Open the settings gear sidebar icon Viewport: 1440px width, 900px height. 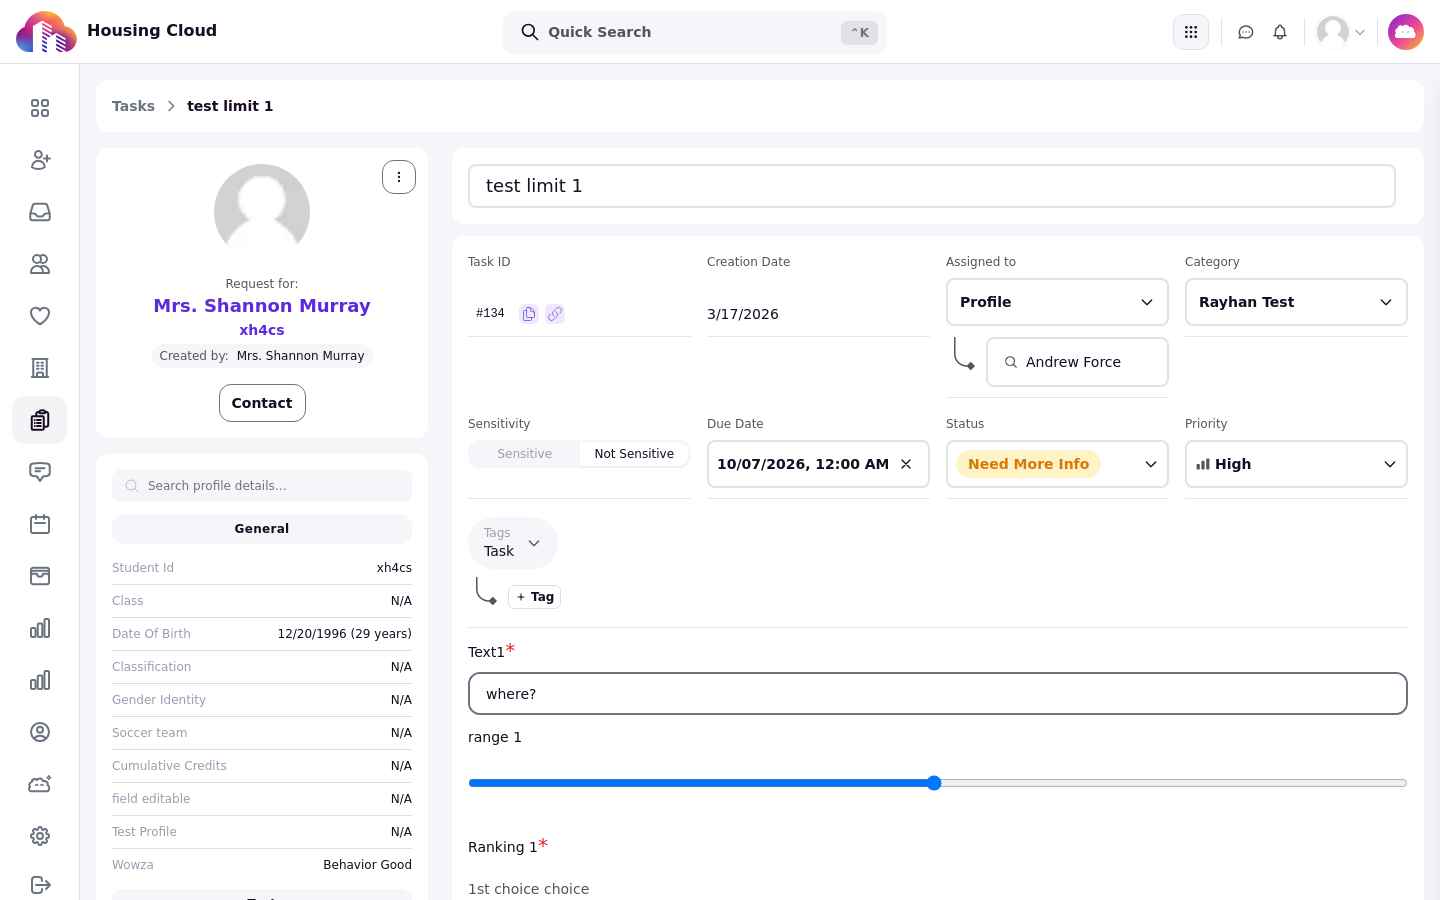click(40, 836)
